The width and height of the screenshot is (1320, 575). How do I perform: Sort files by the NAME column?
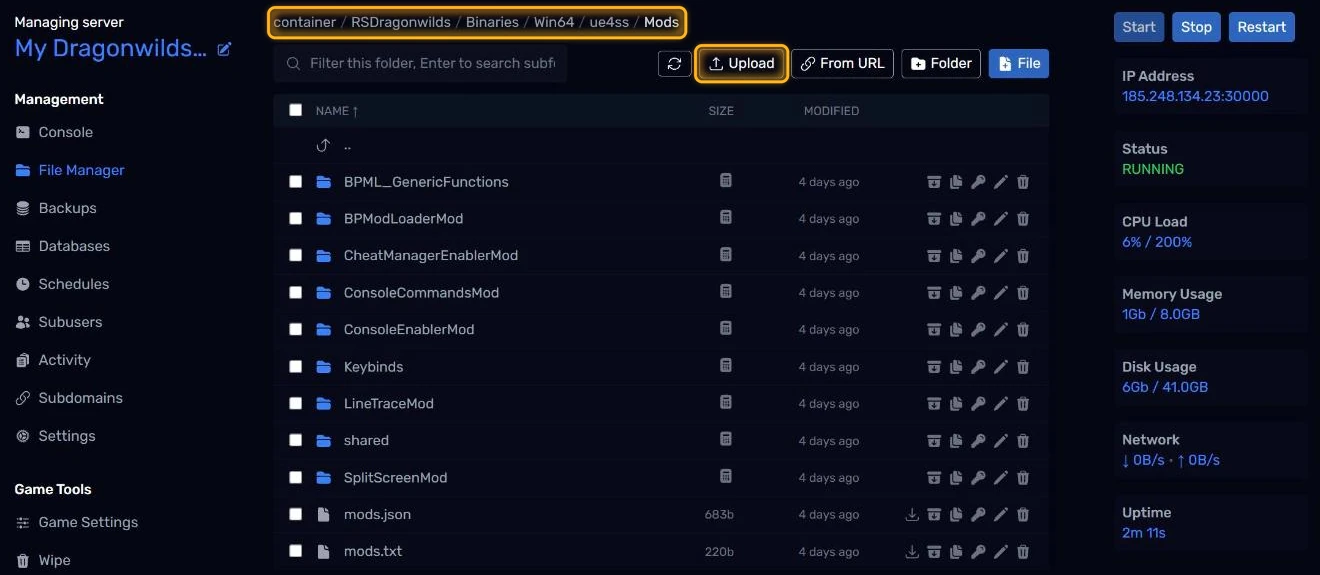coord(337,111)
